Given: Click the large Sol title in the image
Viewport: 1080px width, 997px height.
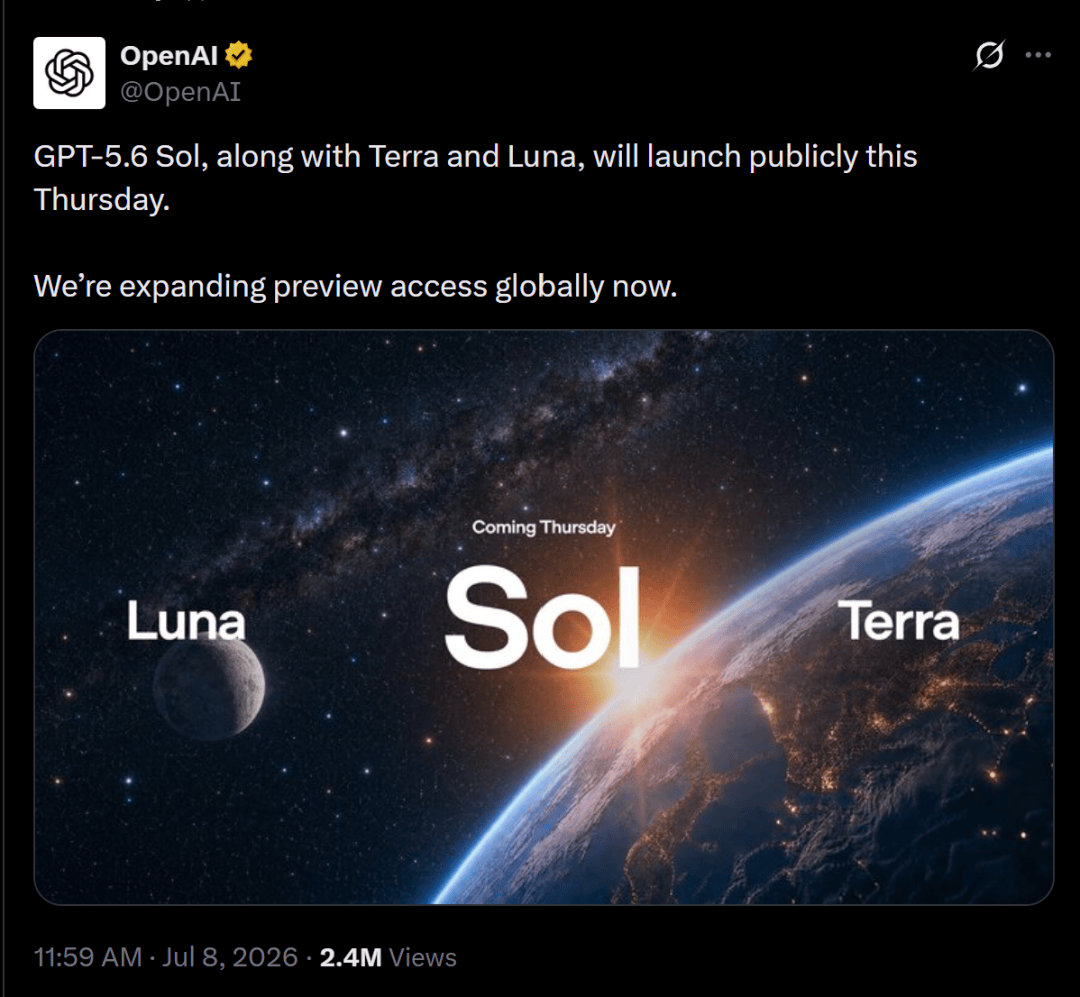Looking at the screenshot, I should tap(543, 617).
